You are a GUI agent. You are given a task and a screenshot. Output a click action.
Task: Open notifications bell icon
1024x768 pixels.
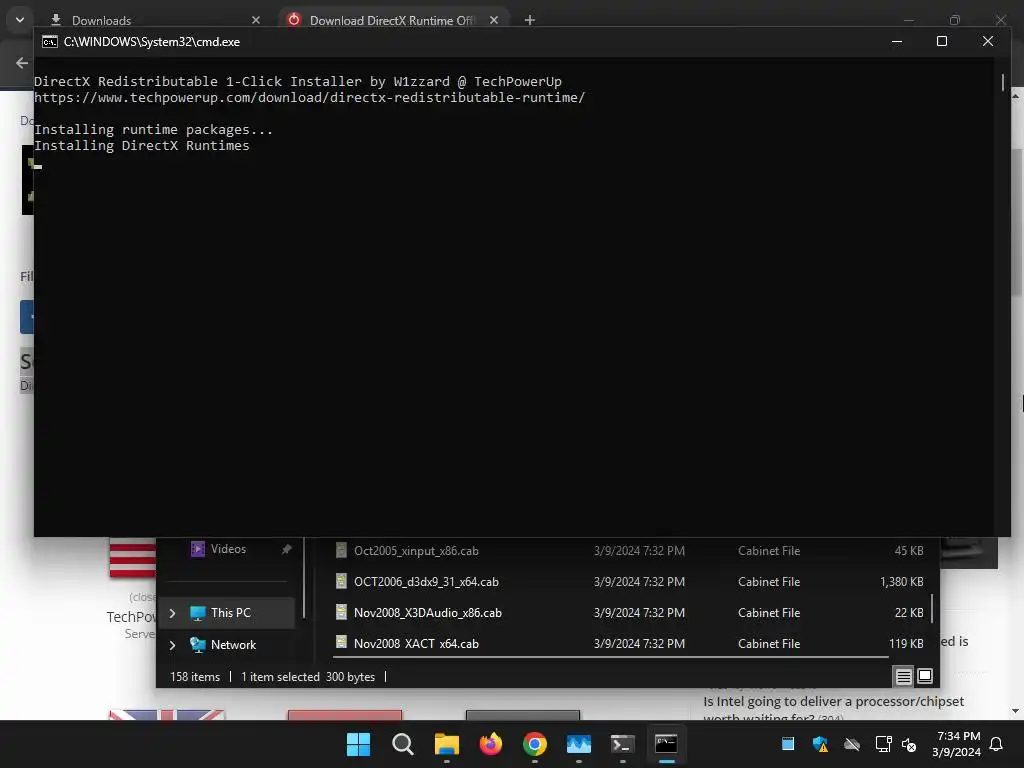pos(996,744)
